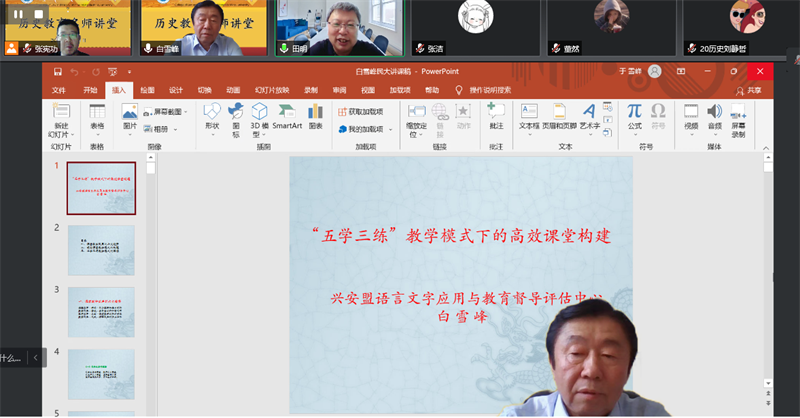Screen dimensions: 800x418
Task: Select slide 2 thumbnail in slide panel
Action: tap(101, 250)
